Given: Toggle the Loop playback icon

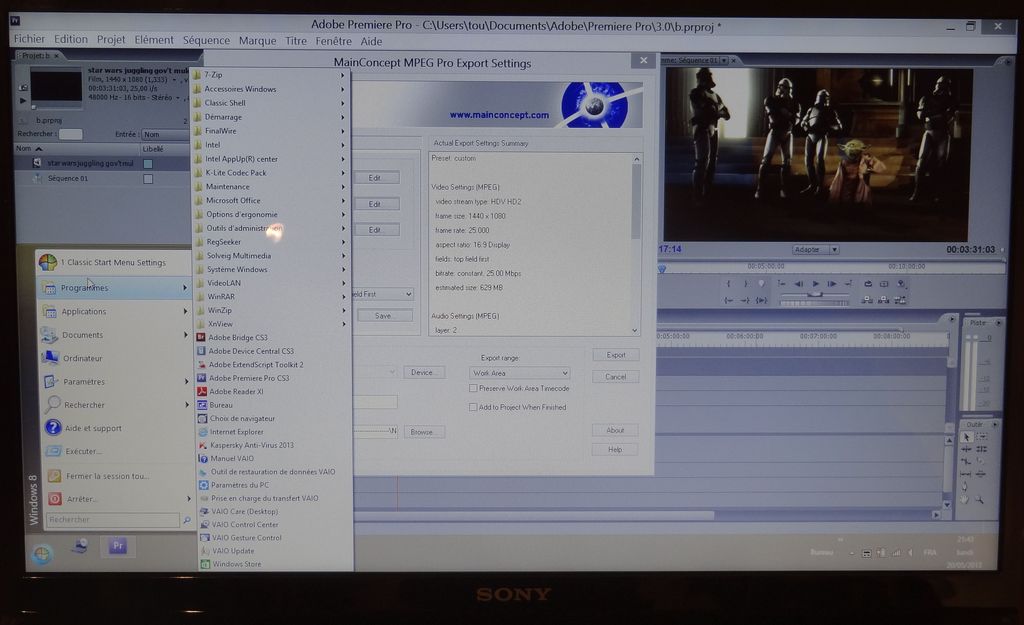Looking at the screenshot, I should pos(868,283).
